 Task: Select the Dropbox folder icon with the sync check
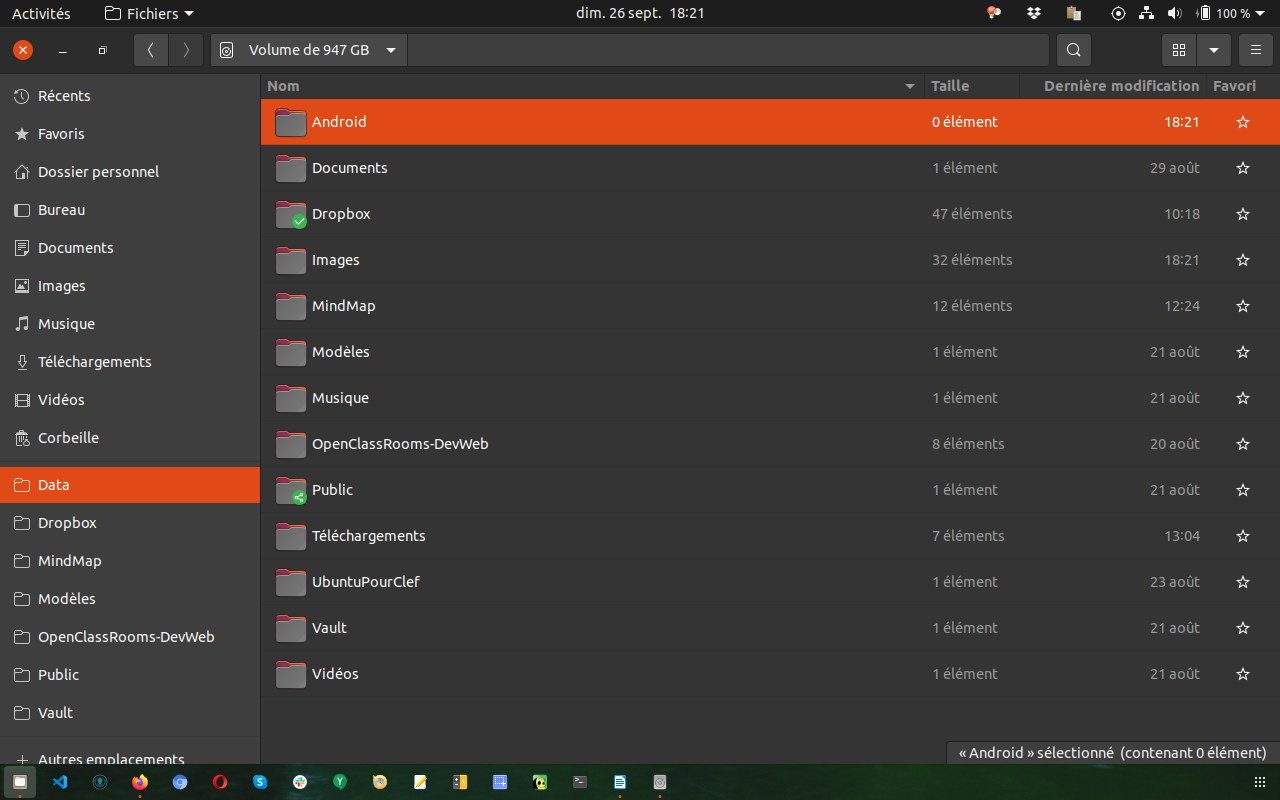click(291, 214)
